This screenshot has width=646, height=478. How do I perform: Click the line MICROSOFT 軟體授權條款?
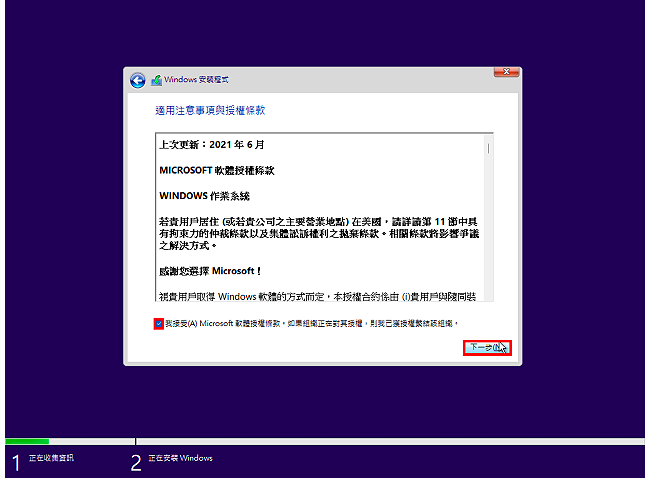coord(217,171)
